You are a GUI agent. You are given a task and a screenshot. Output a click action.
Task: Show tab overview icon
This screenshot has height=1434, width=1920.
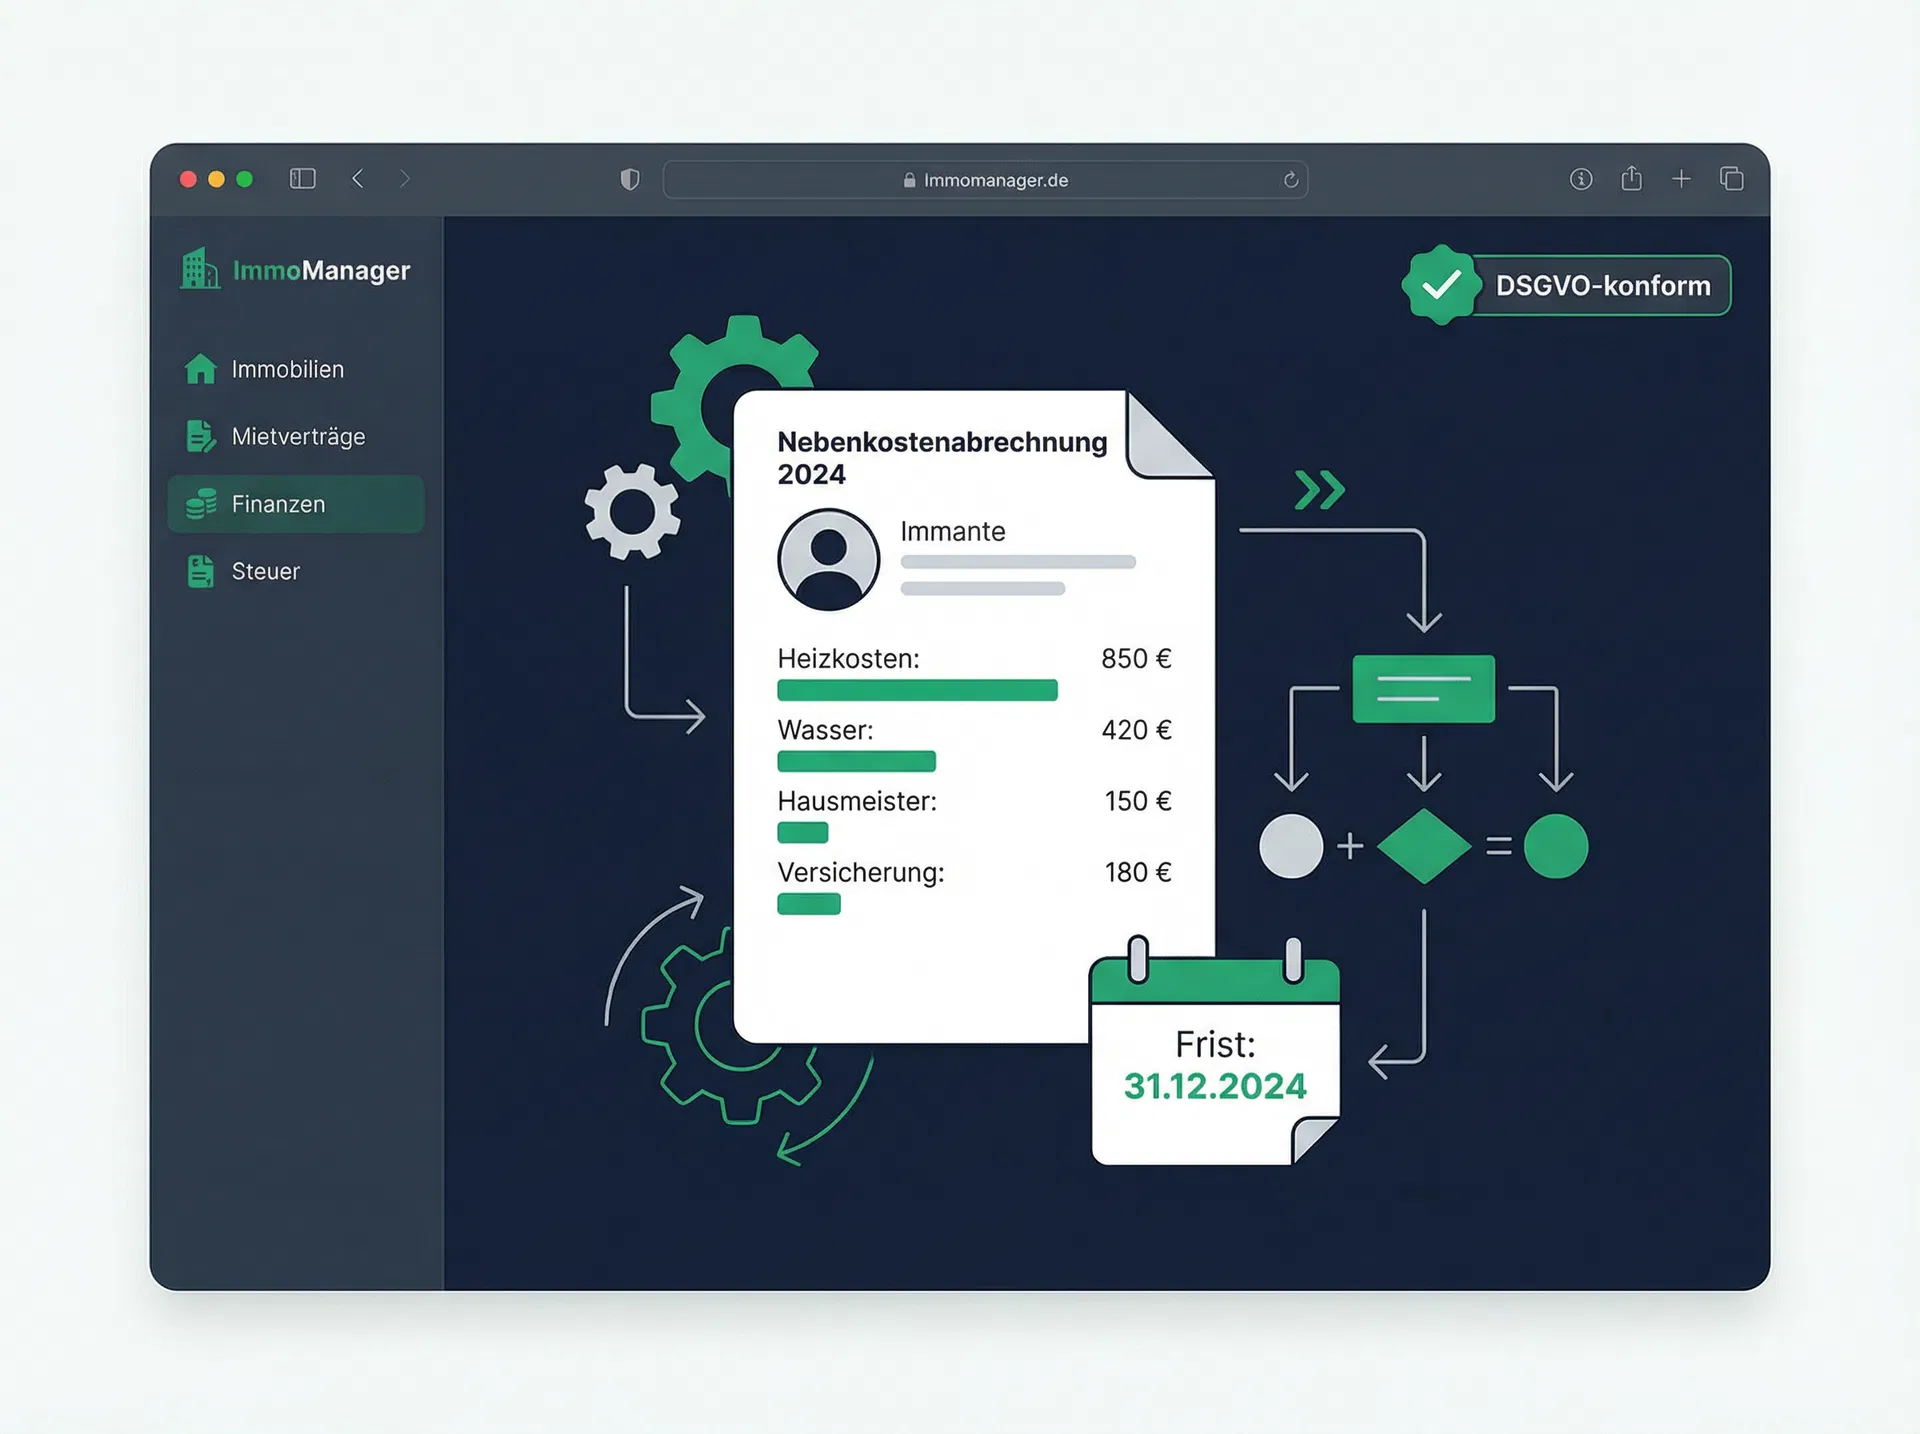pyautogui.click(x=1732, y=179)
